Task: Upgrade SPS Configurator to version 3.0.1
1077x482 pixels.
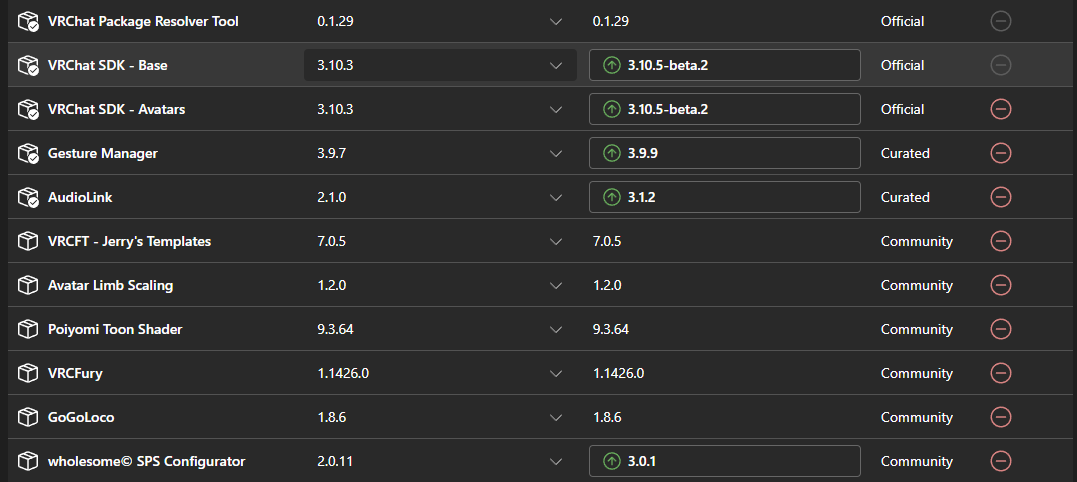Action: coord(725,461)
